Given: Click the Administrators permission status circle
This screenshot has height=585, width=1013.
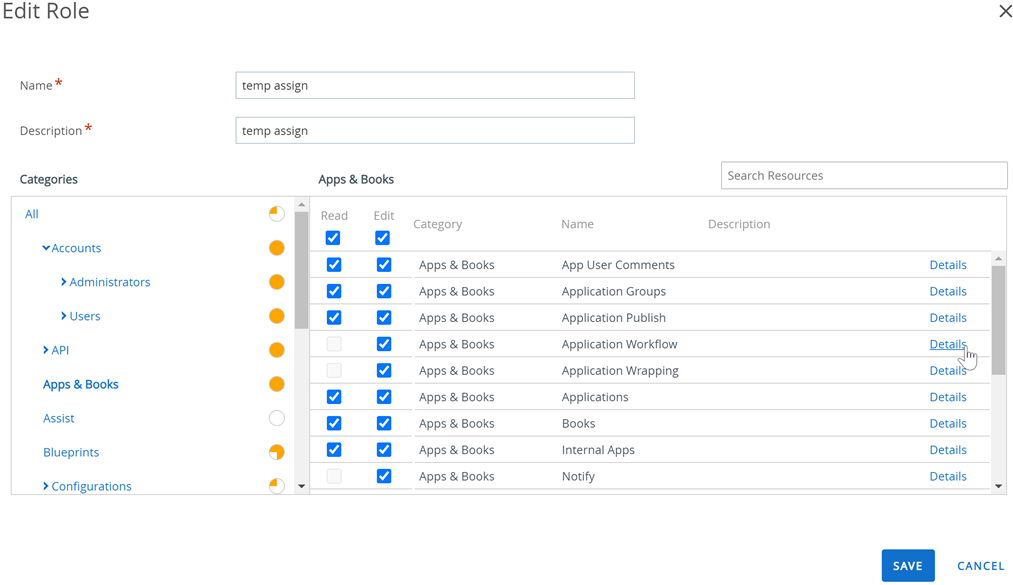Looking at the screenshot, I should point(277,282).
